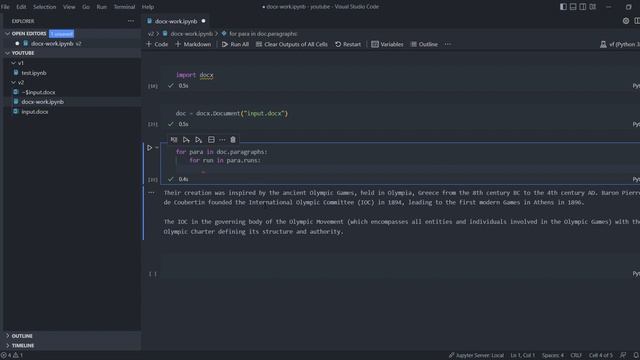Select the Python kernel picker

tap(620, 44)
